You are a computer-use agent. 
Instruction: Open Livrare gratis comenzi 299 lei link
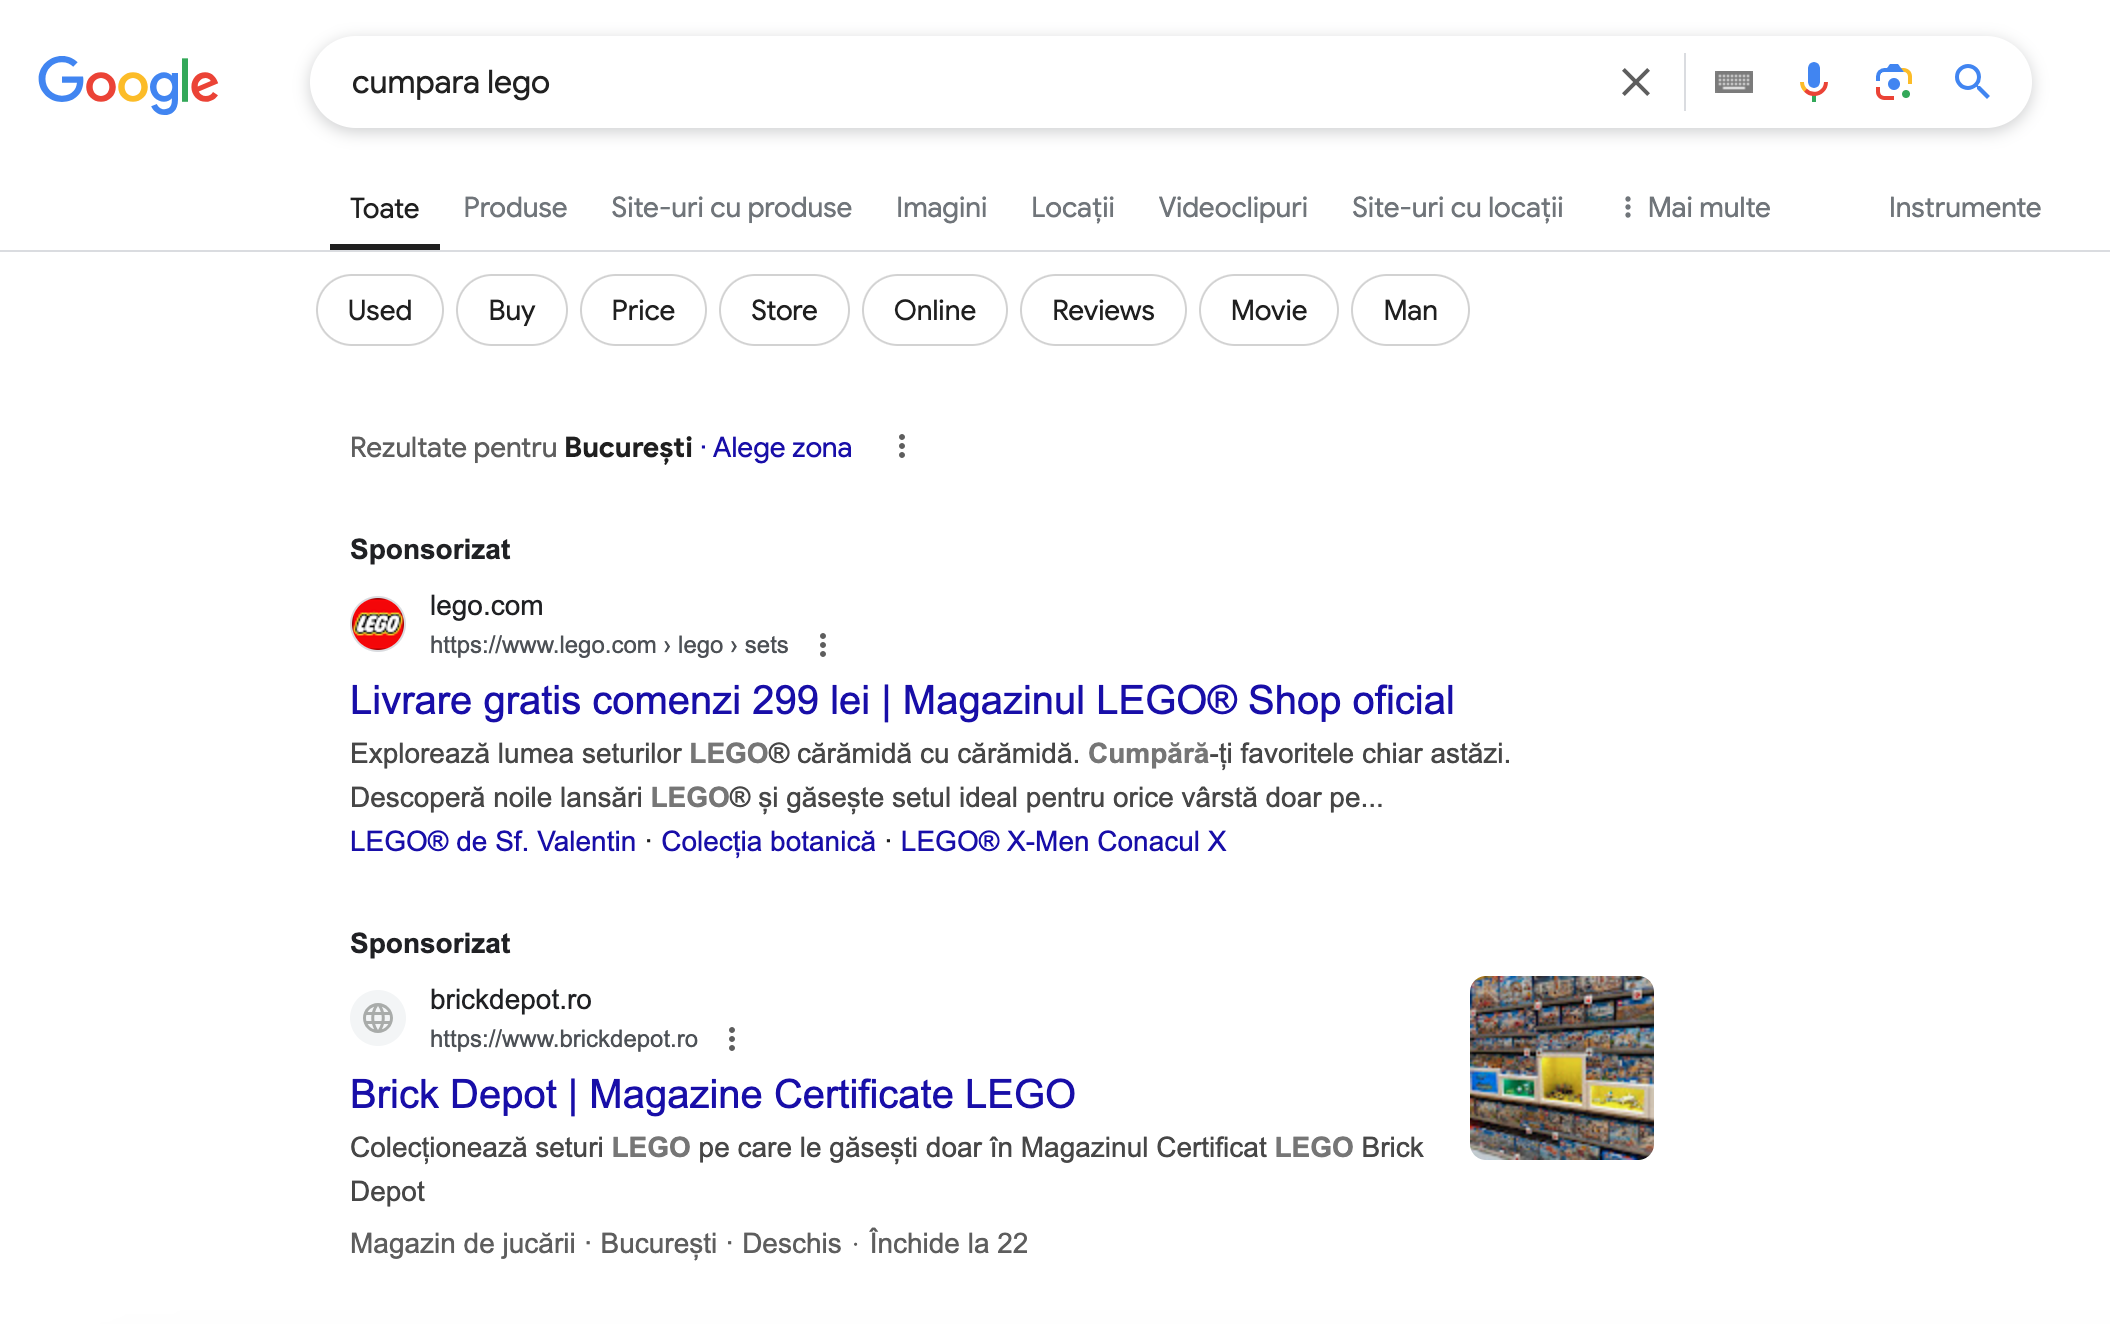902,700
